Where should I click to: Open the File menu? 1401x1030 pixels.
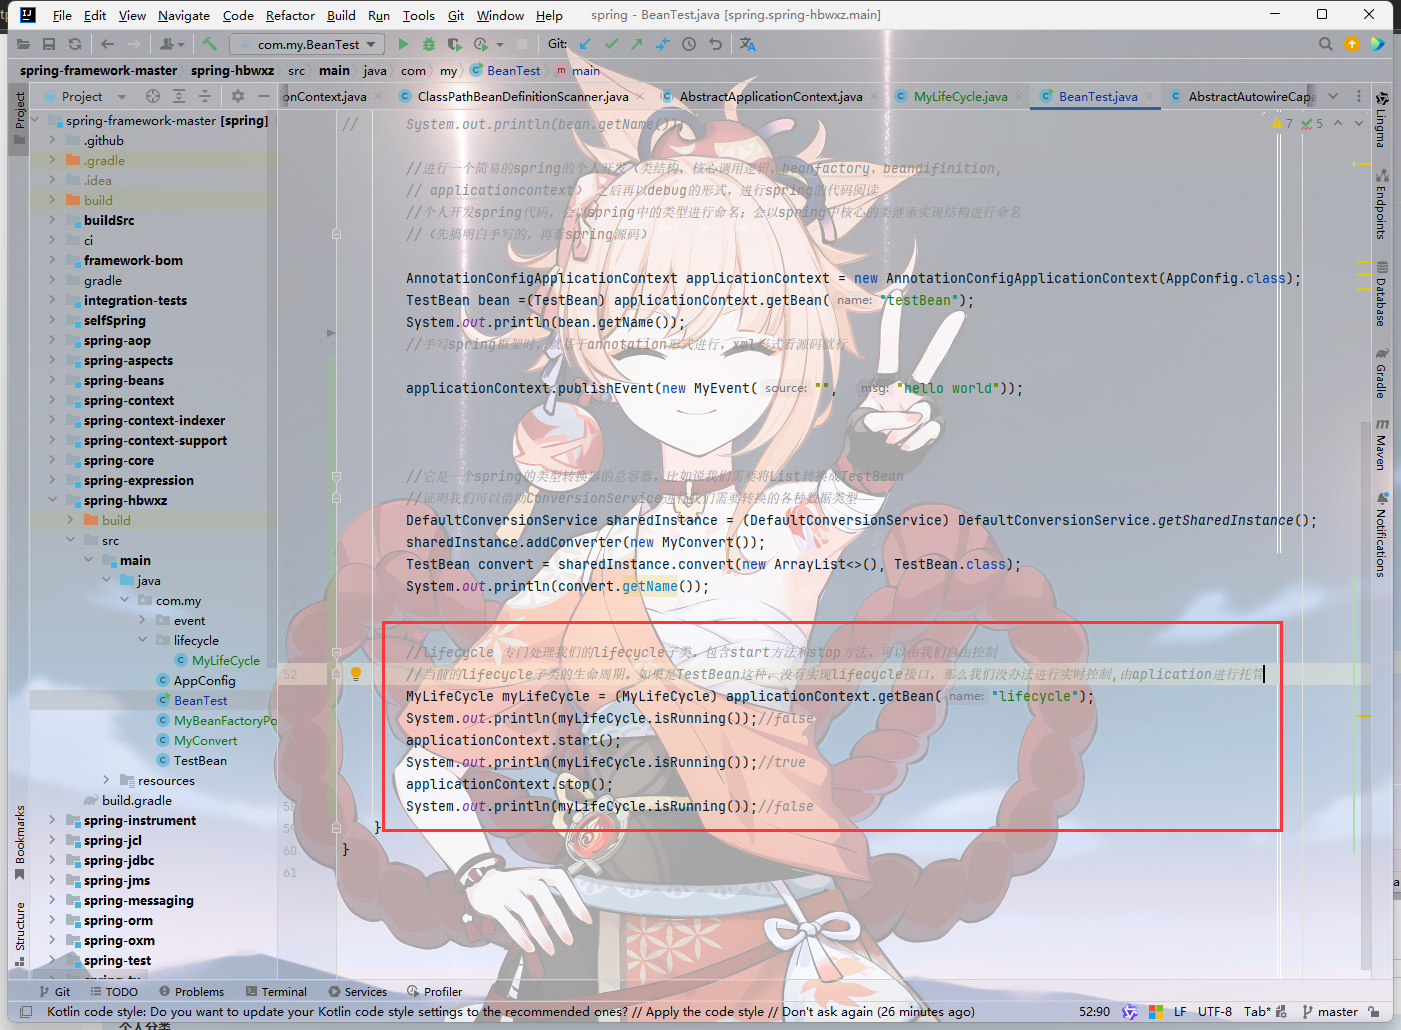click(62, 15)
